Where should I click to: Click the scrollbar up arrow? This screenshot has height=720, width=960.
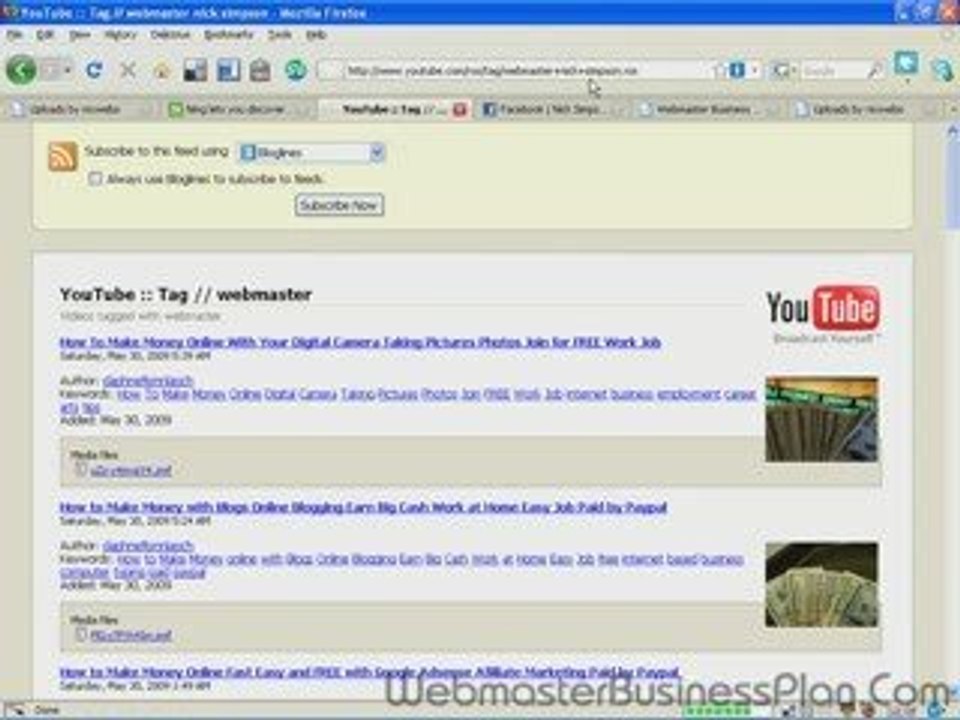click(x=952, y=131)
